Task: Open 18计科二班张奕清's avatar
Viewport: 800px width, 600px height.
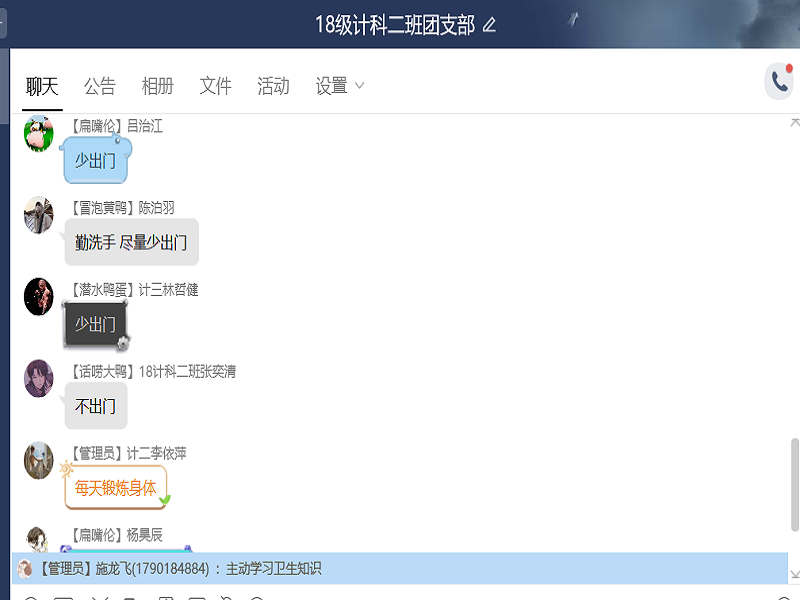Action: click(39, 379)
